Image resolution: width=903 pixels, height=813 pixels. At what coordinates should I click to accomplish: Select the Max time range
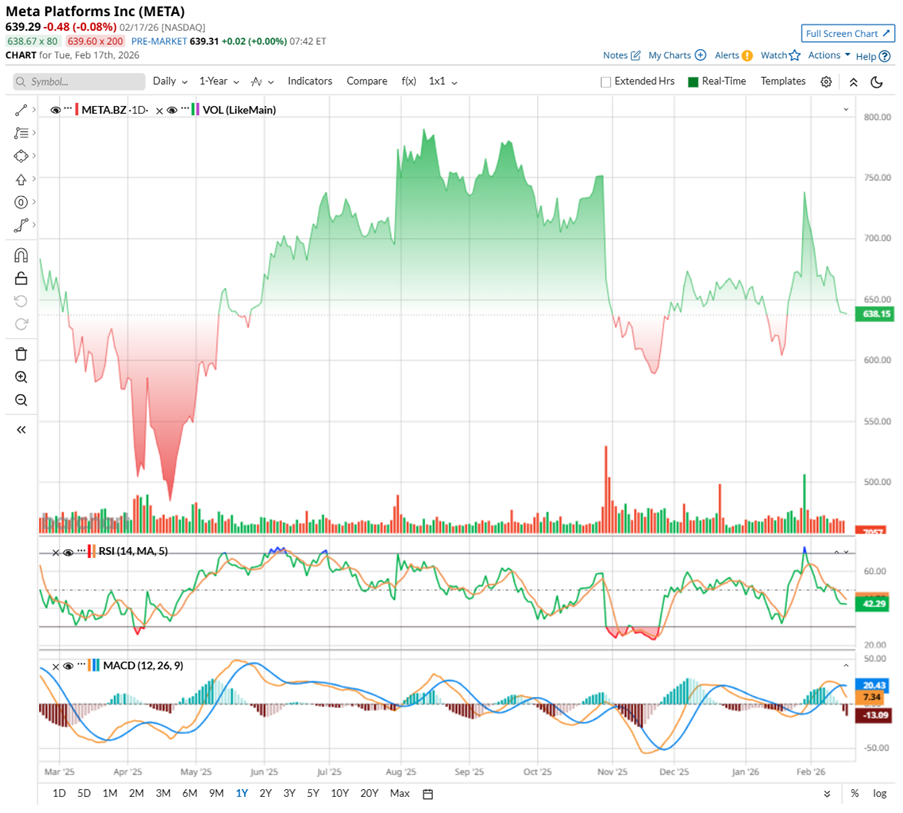coord(400,793)
